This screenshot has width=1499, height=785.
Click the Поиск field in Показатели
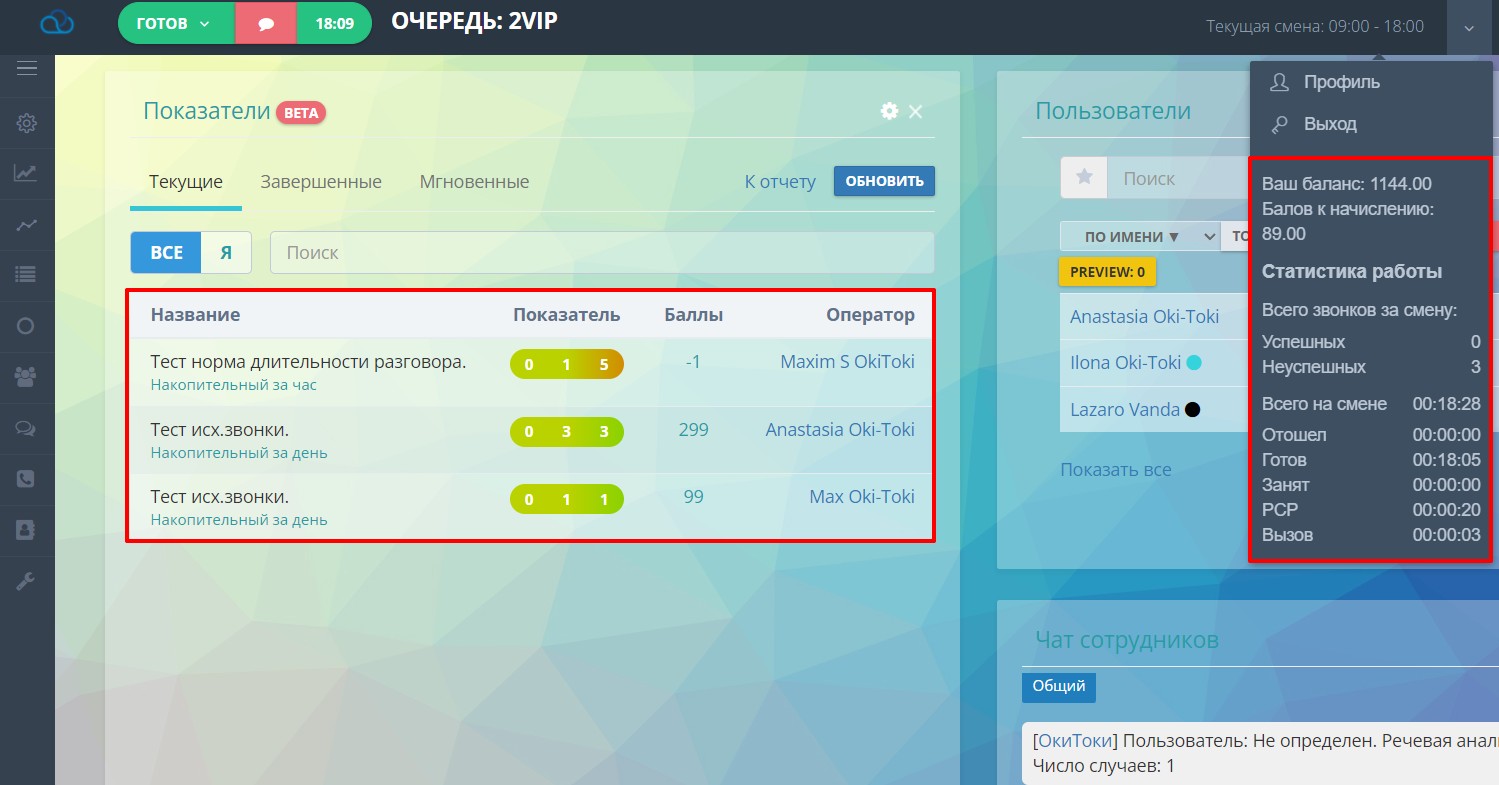click(601, 253)
